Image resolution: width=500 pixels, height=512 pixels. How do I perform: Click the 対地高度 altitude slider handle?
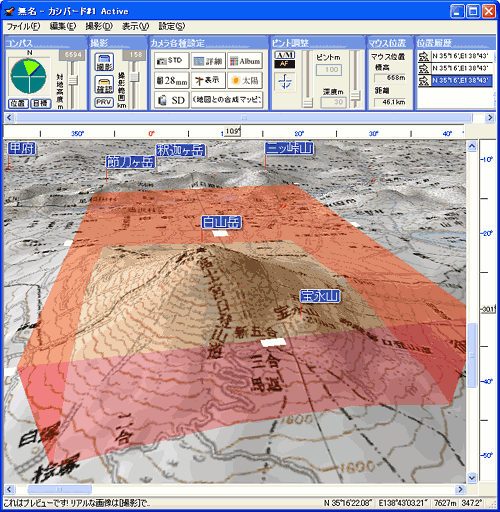point(73,80)
